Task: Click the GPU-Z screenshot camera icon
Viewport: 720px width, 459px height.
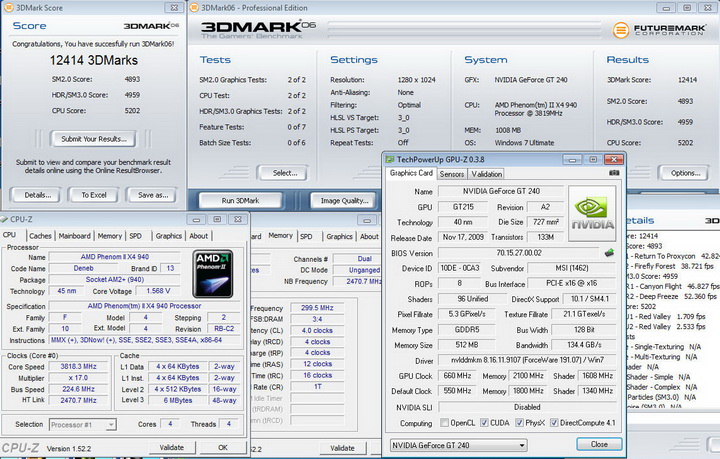Action: point(614,173)
